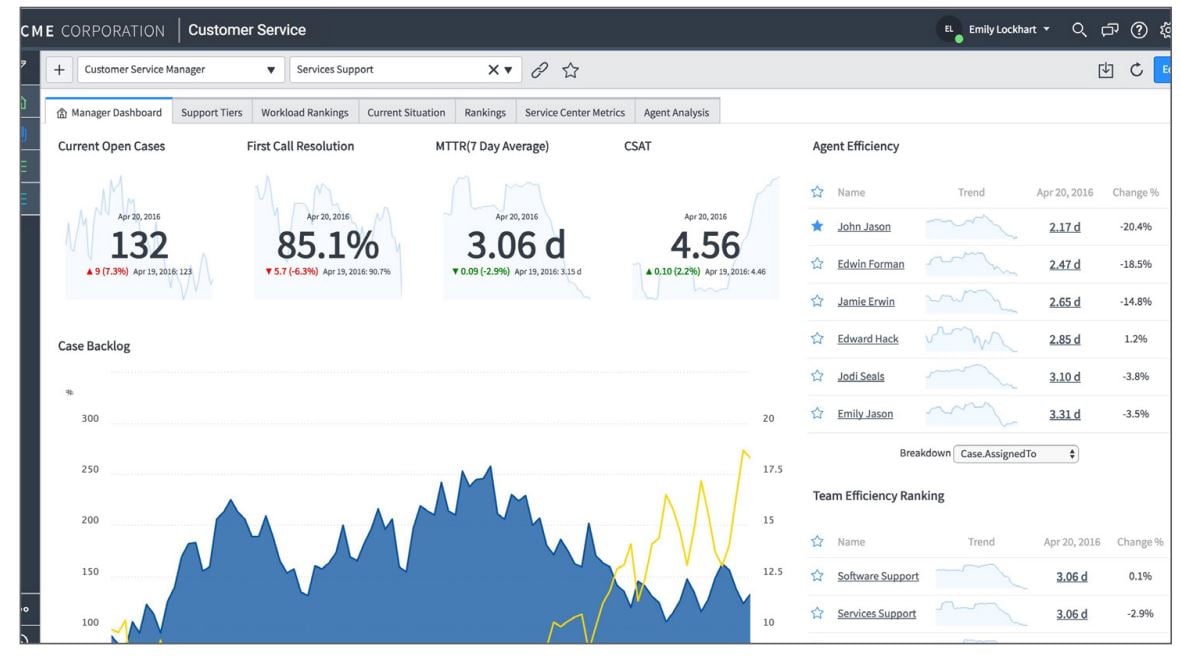Open the Service Center Metrics tab
The image size is (1180, 657).
tap(574, 113)
